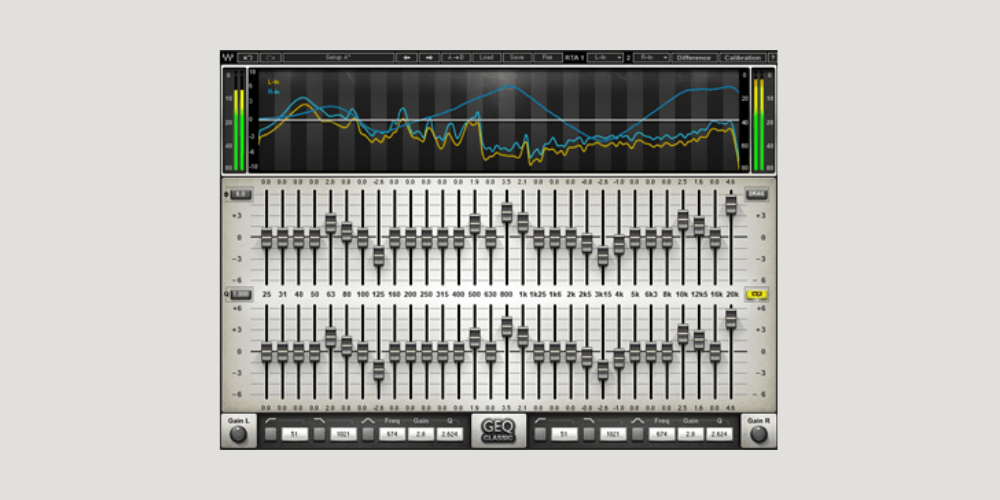Click the Gain R knob
Viewport: 1000px width, 500px height.
coord(759,435)
